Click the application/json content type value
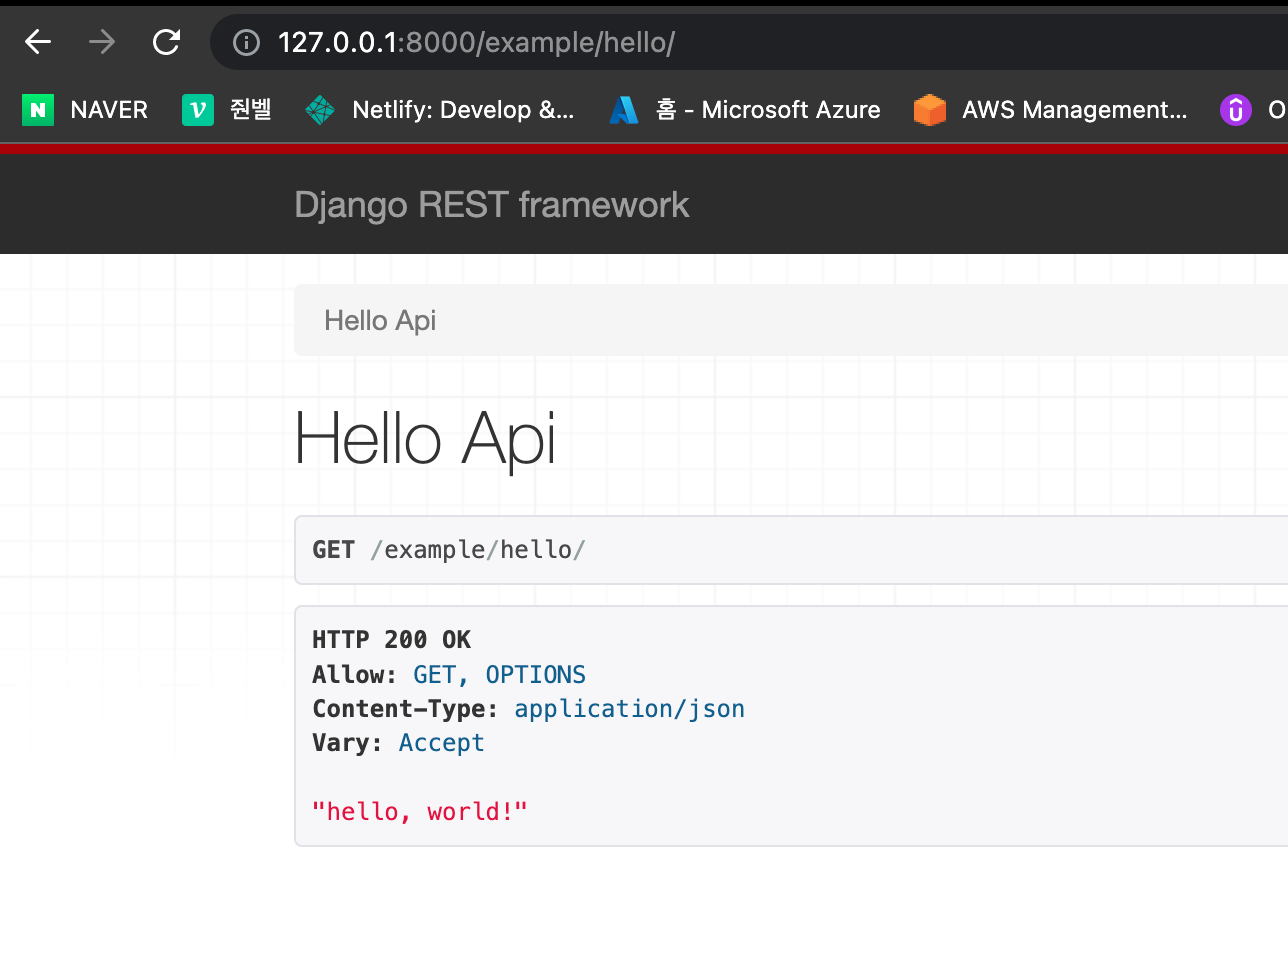This screenshot has height=958, width=1288. point(630,709)
